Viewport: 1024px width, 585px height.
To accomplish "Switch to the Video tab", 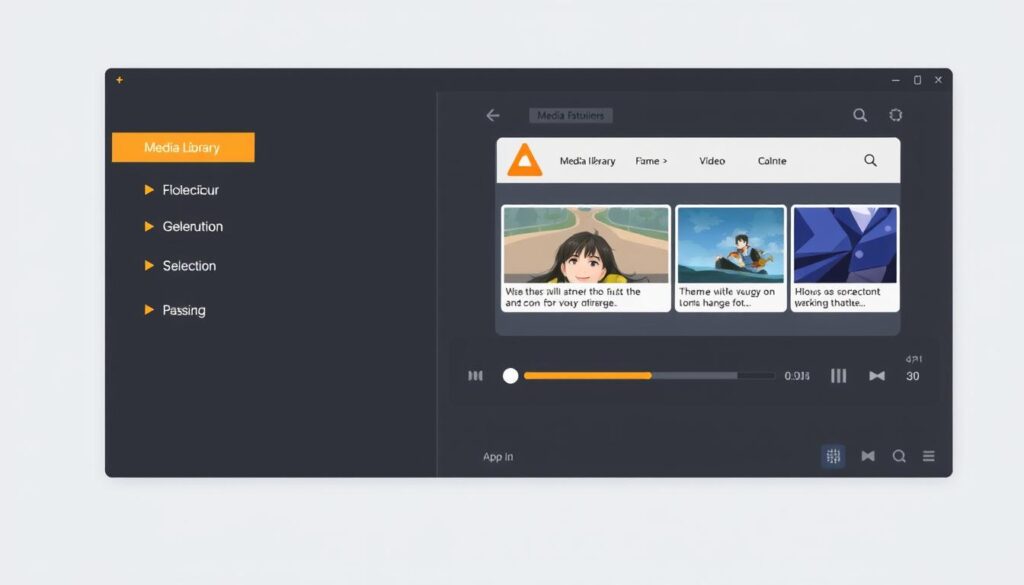I will pyautogui.click(x=712, y=161).
